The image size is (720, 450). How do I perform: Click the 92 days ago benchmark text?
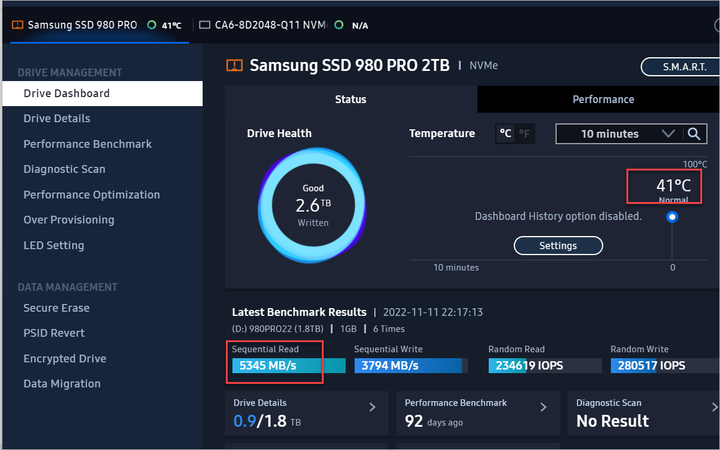433,421
